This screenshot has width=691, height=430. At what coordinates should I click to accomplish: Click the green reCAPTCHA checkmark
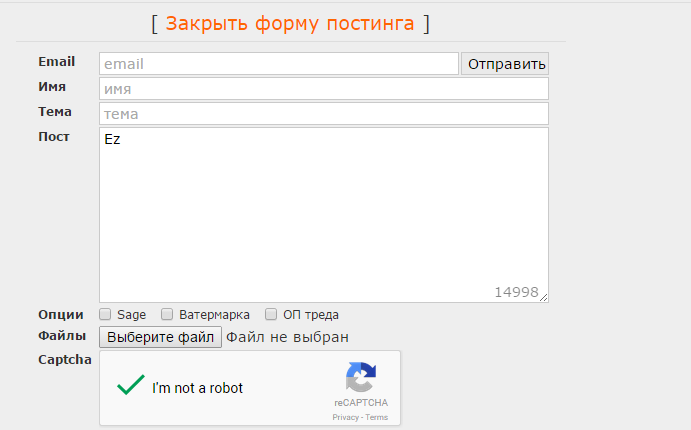tap(130, 385)
